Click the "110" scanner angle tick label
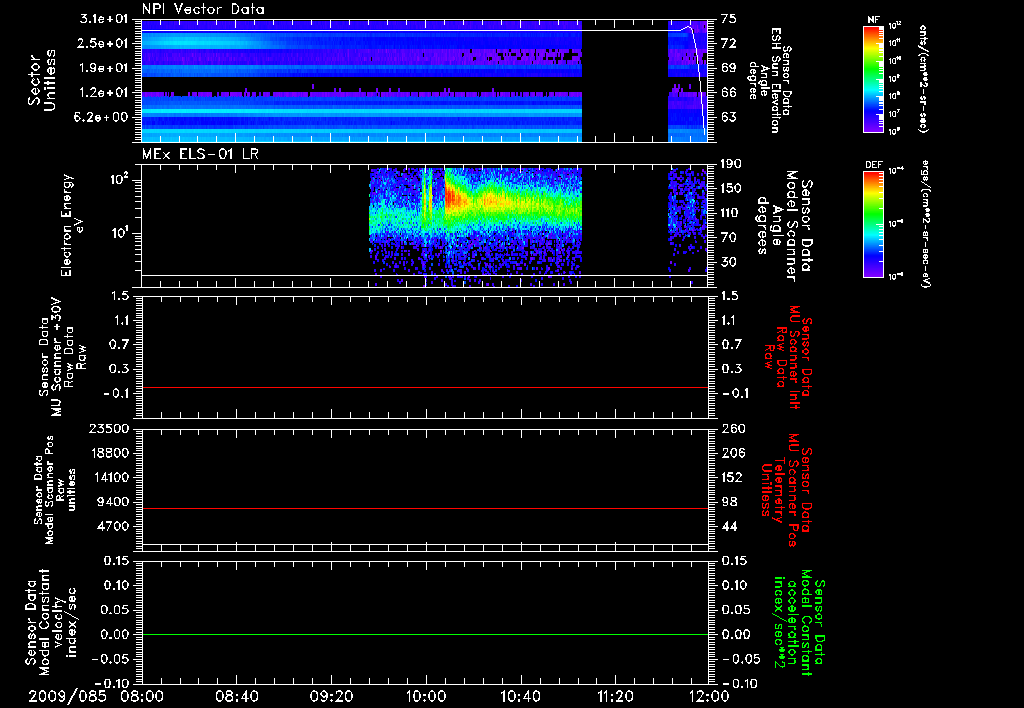This screenshot has height=708, width=1024. tap(731, 213)
